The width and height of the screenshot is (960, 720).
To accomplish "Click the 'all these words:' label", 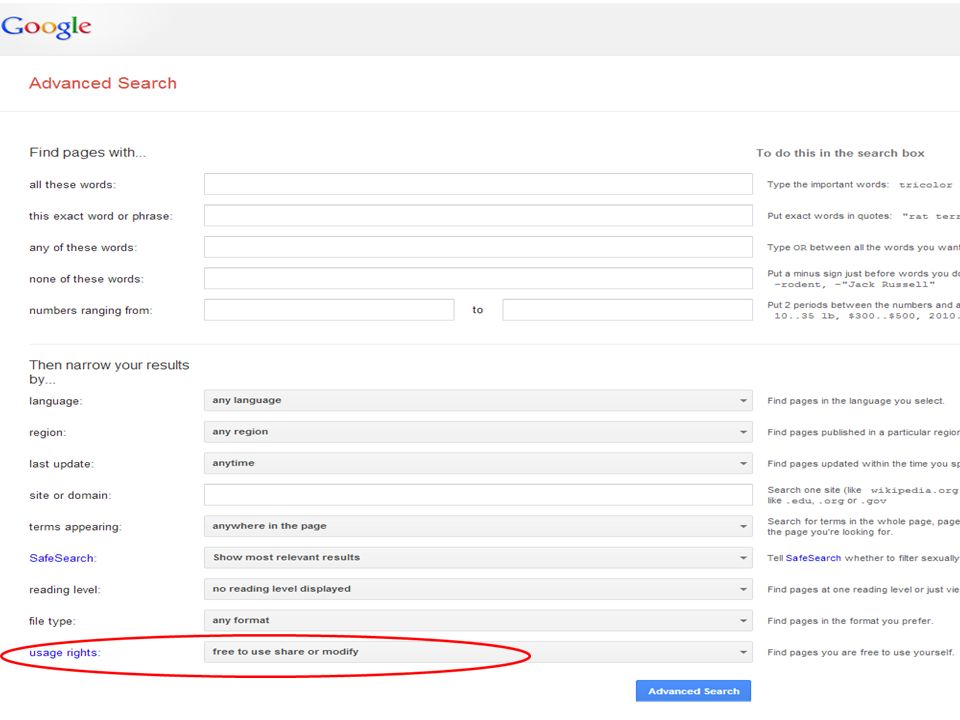I will 72,185.
